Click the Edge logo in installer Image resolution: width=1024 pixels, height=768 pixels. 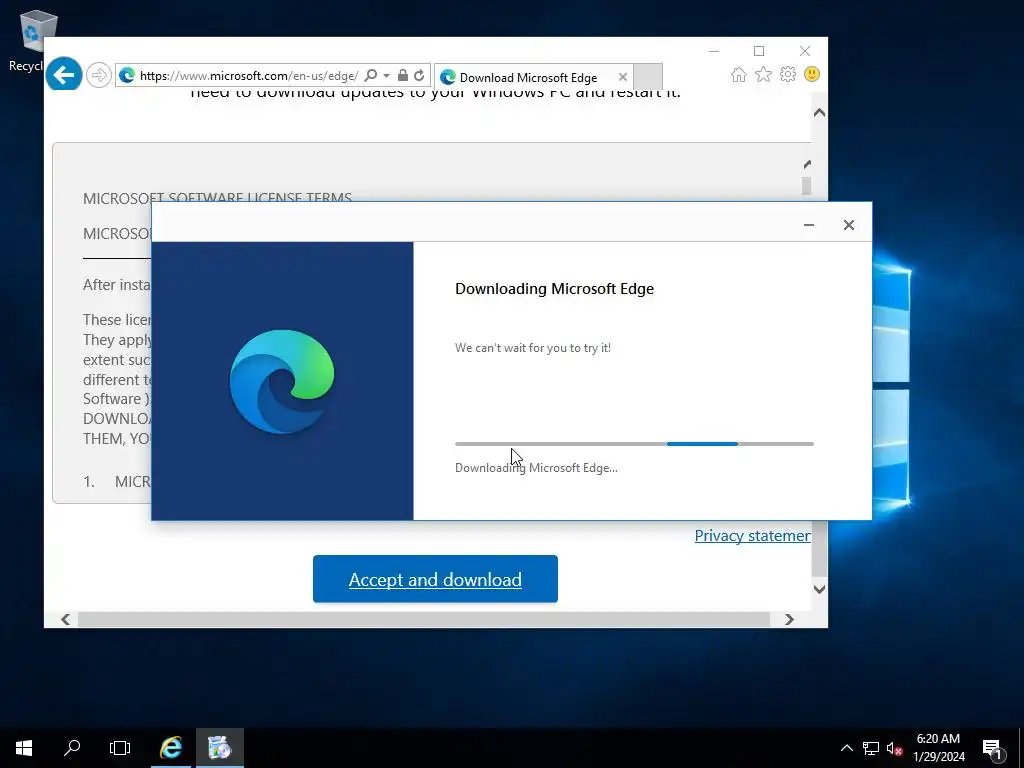point(282,381)
